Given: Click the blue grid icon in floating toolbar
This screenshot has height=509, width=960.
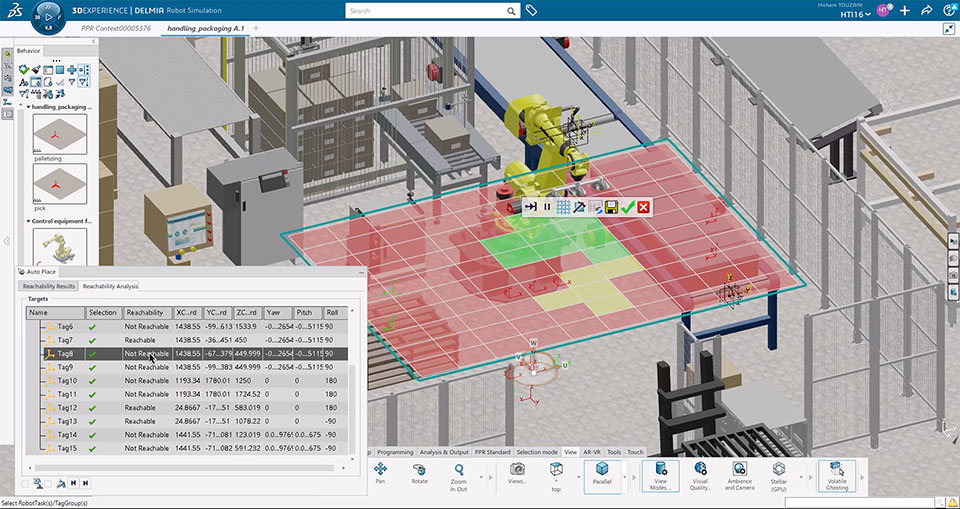Looking at the screenshot, I should pos(563,208).
